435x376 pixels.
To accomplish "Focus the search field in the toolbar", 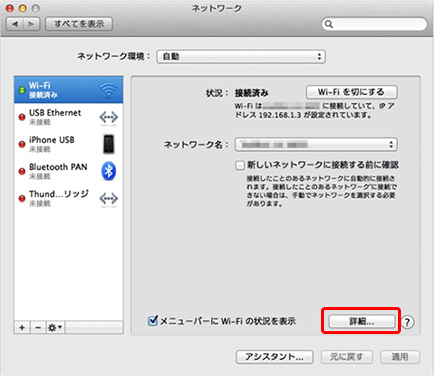I will coord(374,24).
